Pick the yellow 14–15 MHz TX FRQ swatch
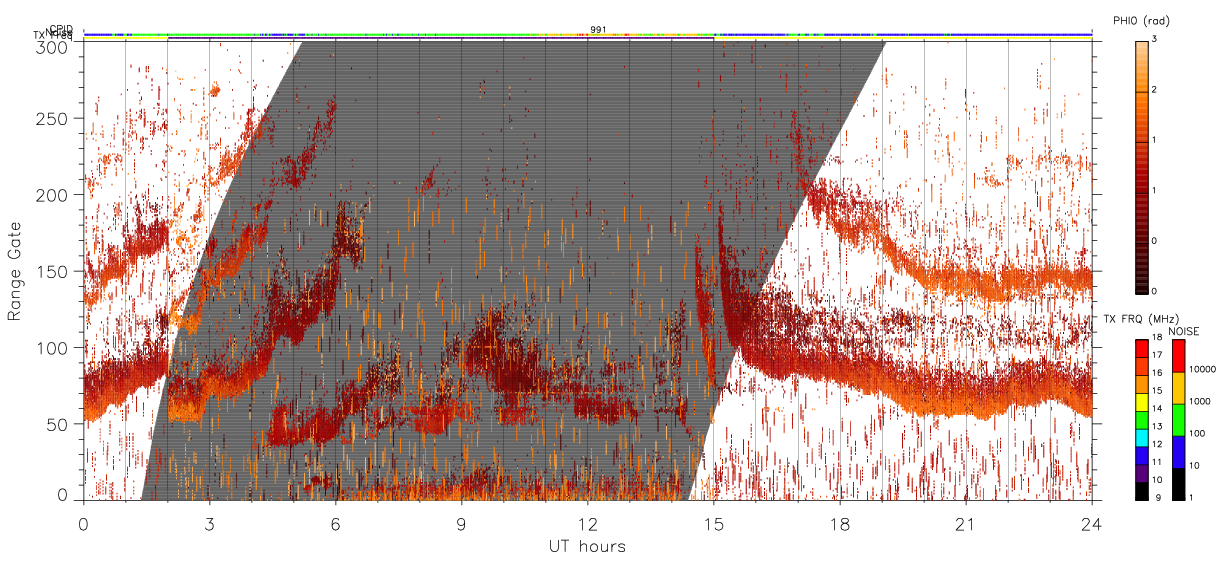Screen dimensions: 1228x567 (1142, 401)
